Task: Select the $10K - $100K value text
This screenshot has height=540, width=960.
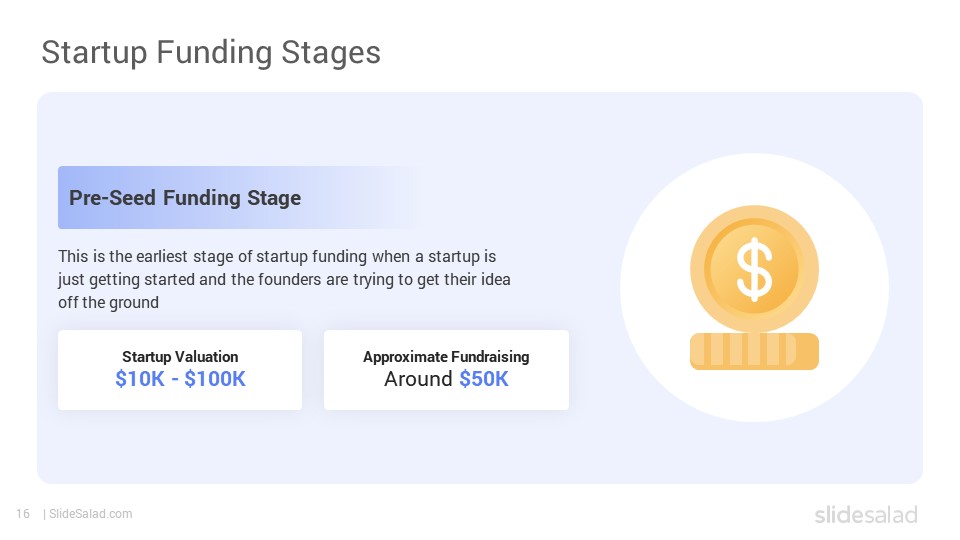Action: click(x=181, y=379)
